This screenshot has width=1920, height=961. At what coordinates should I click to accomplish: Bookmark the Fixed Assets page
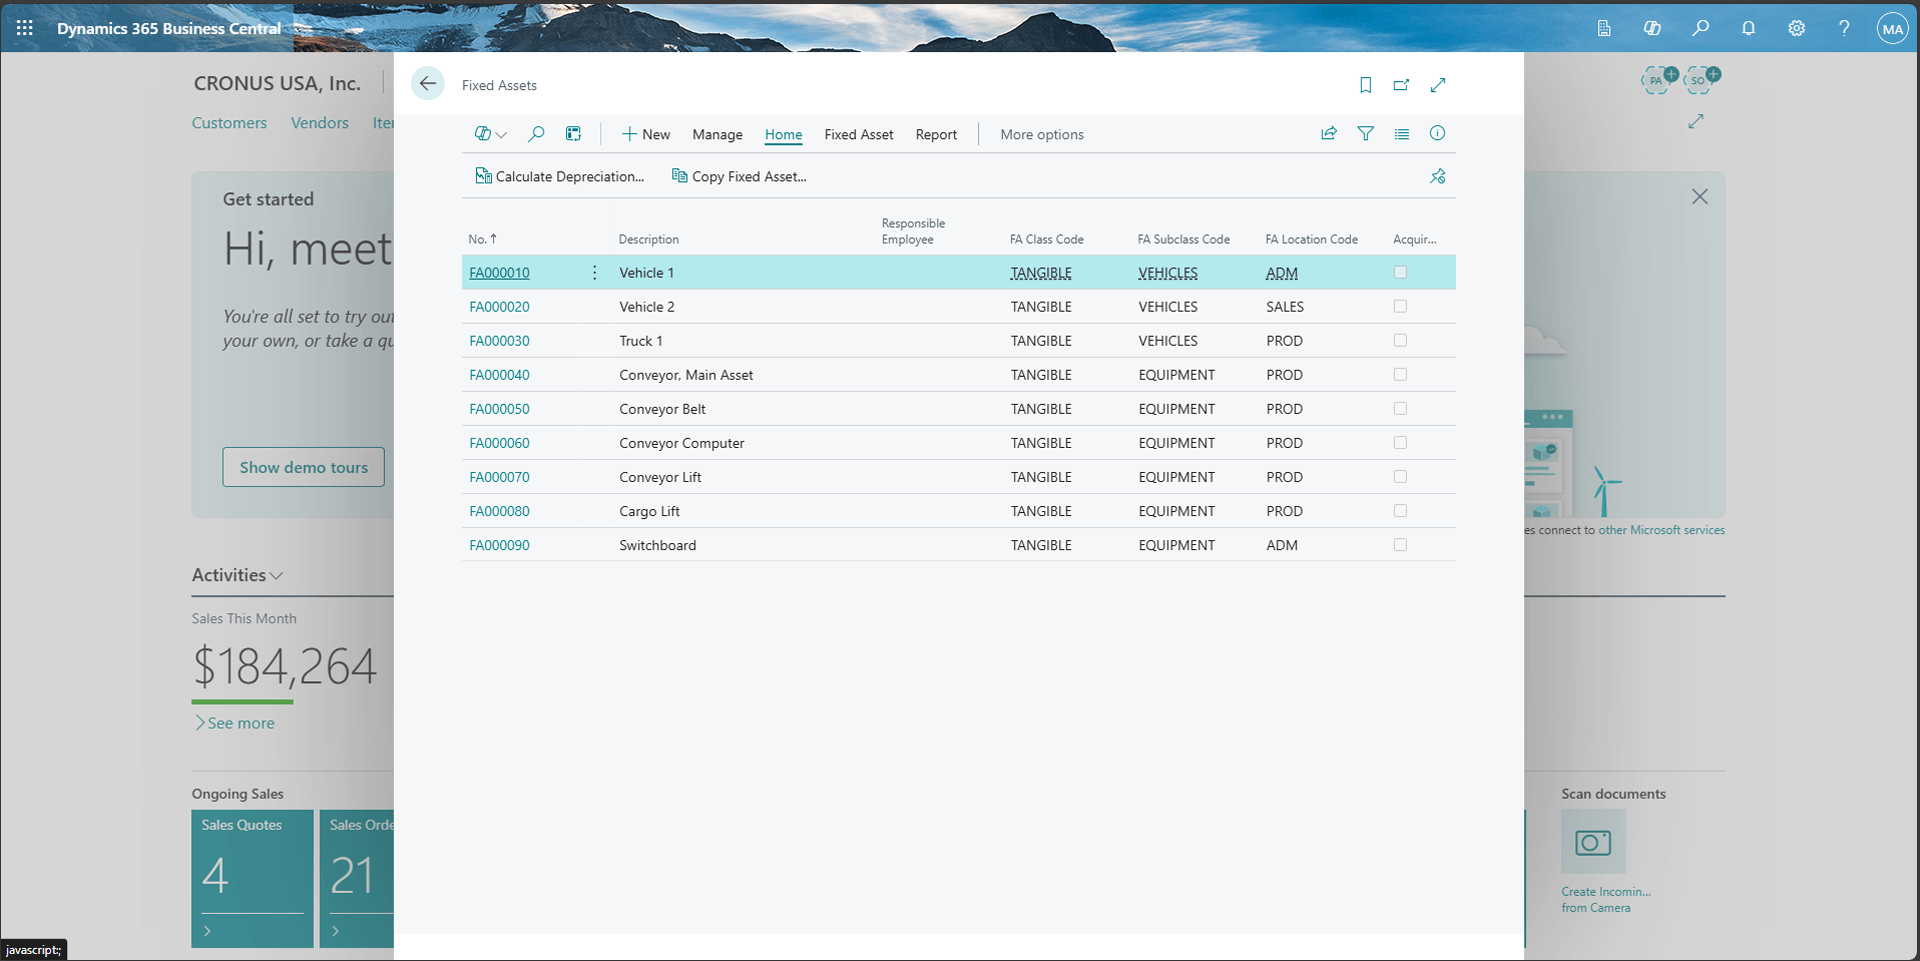point(1366,85)
